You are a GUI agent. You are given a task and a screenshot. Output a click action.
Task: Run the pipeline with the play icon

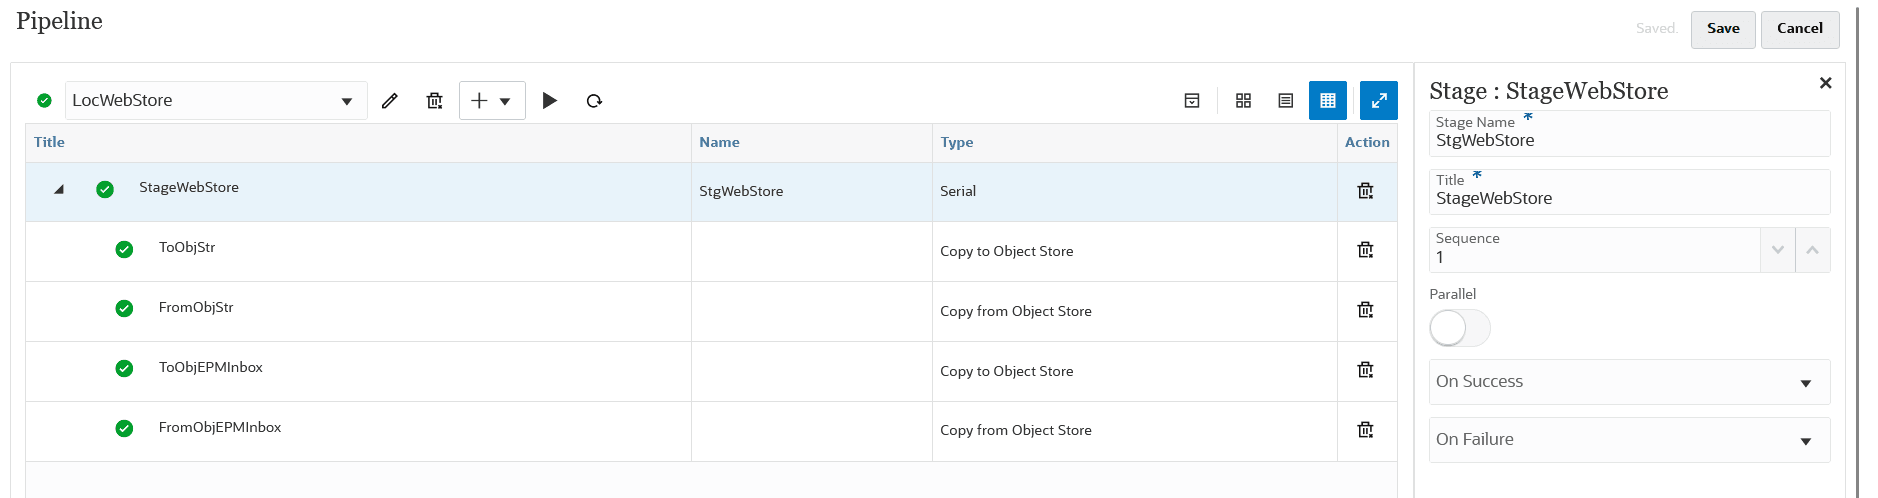click(549, 101)
